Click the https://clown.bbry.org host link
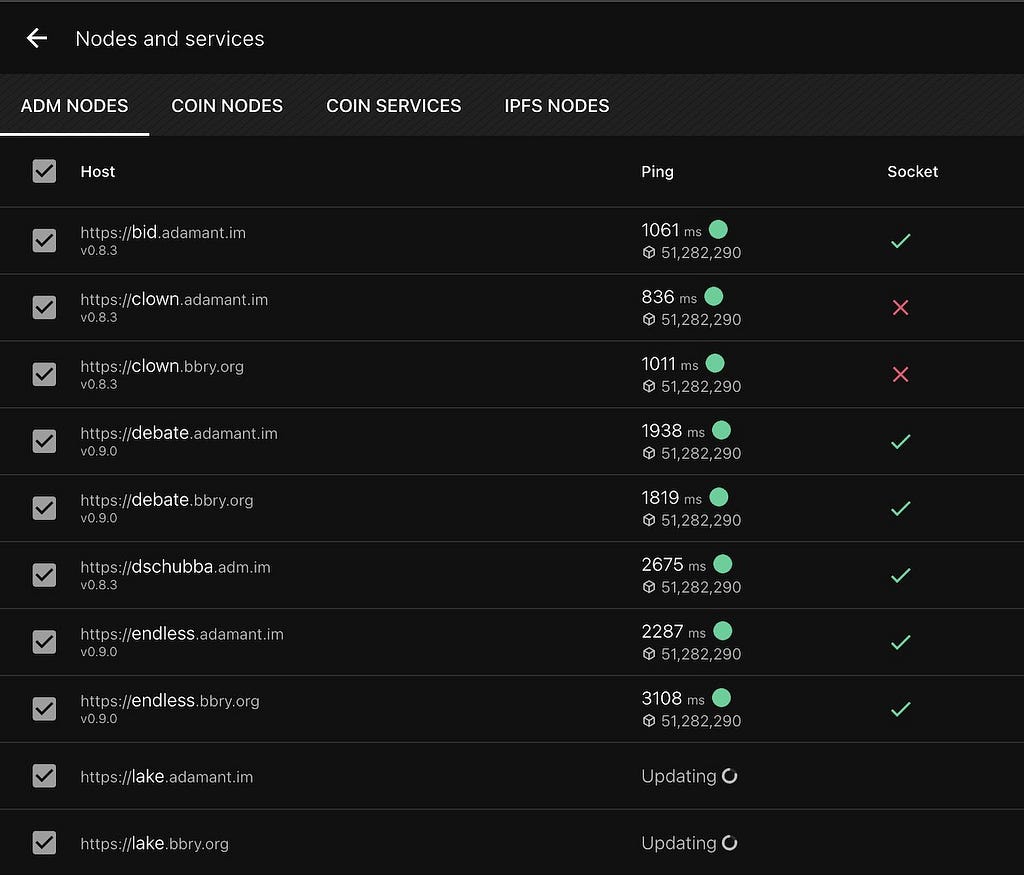The width and height of the screenshot is (1024, 875). [x=162, y=366]
